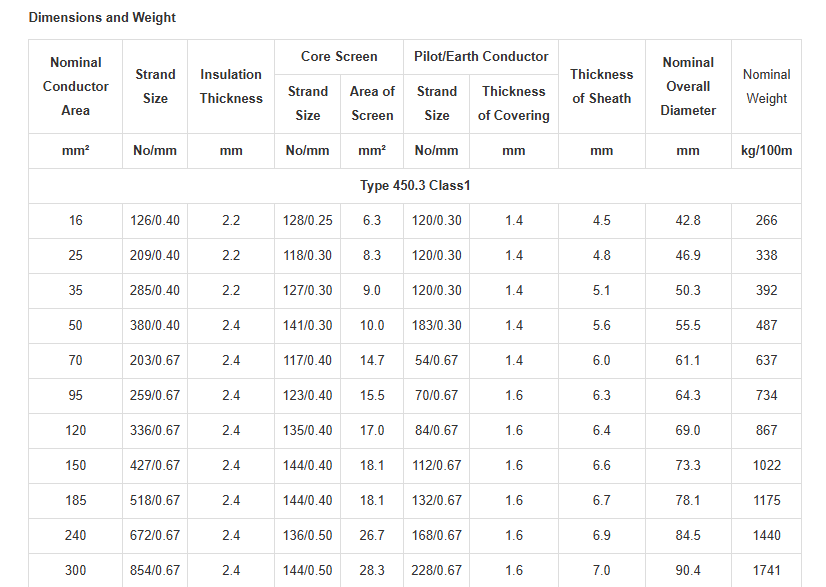This screenshot has height=587, width=826.
Task: Select the 'Area of Screen' subheader
Action: coord(372,103)
